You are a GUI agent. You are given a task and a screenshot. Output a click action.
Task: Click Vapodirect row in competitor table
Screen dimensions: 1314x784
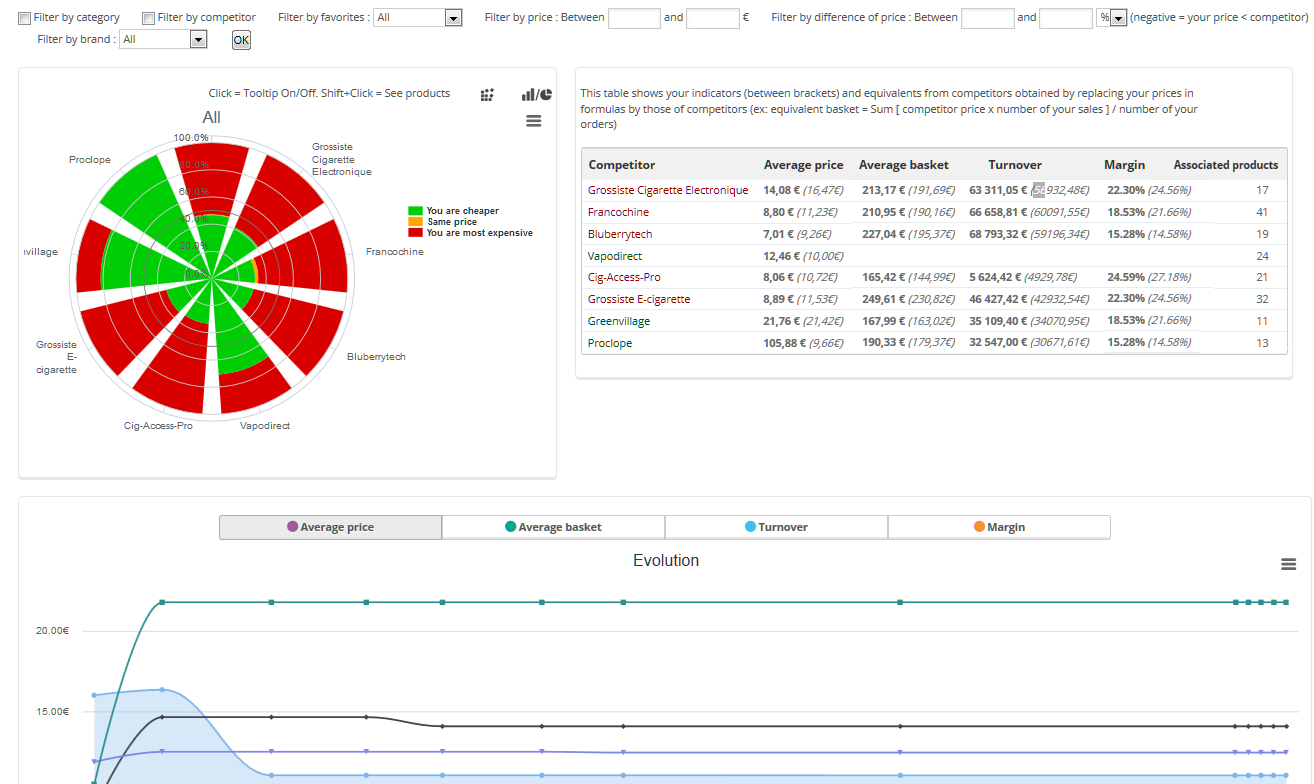tap(934, 256)
